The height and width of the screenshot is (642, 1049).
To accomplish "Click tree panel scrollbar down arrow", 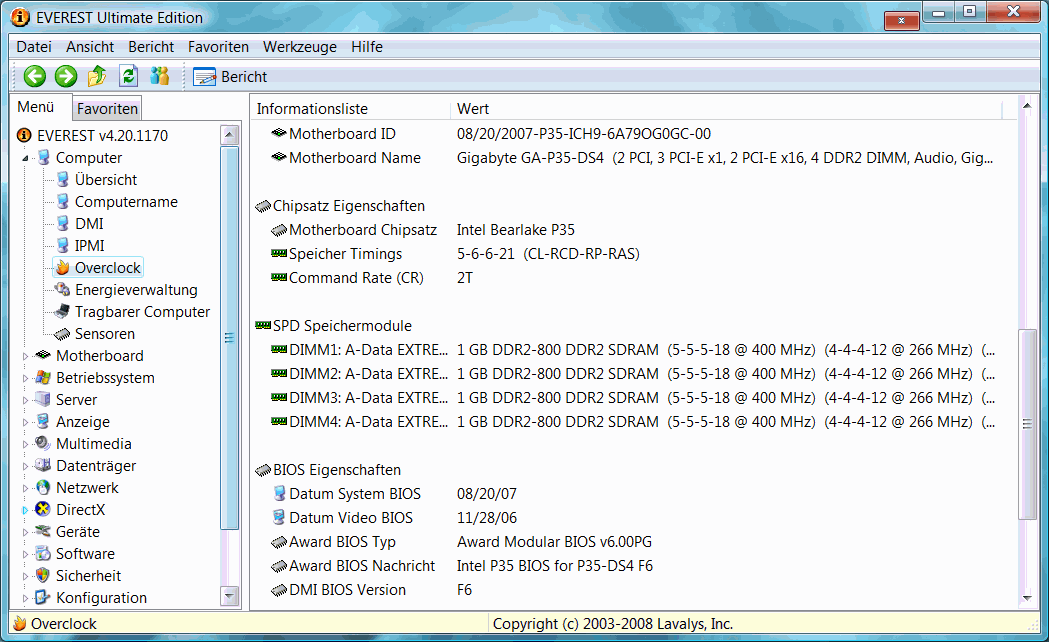I will click(229, 595).
